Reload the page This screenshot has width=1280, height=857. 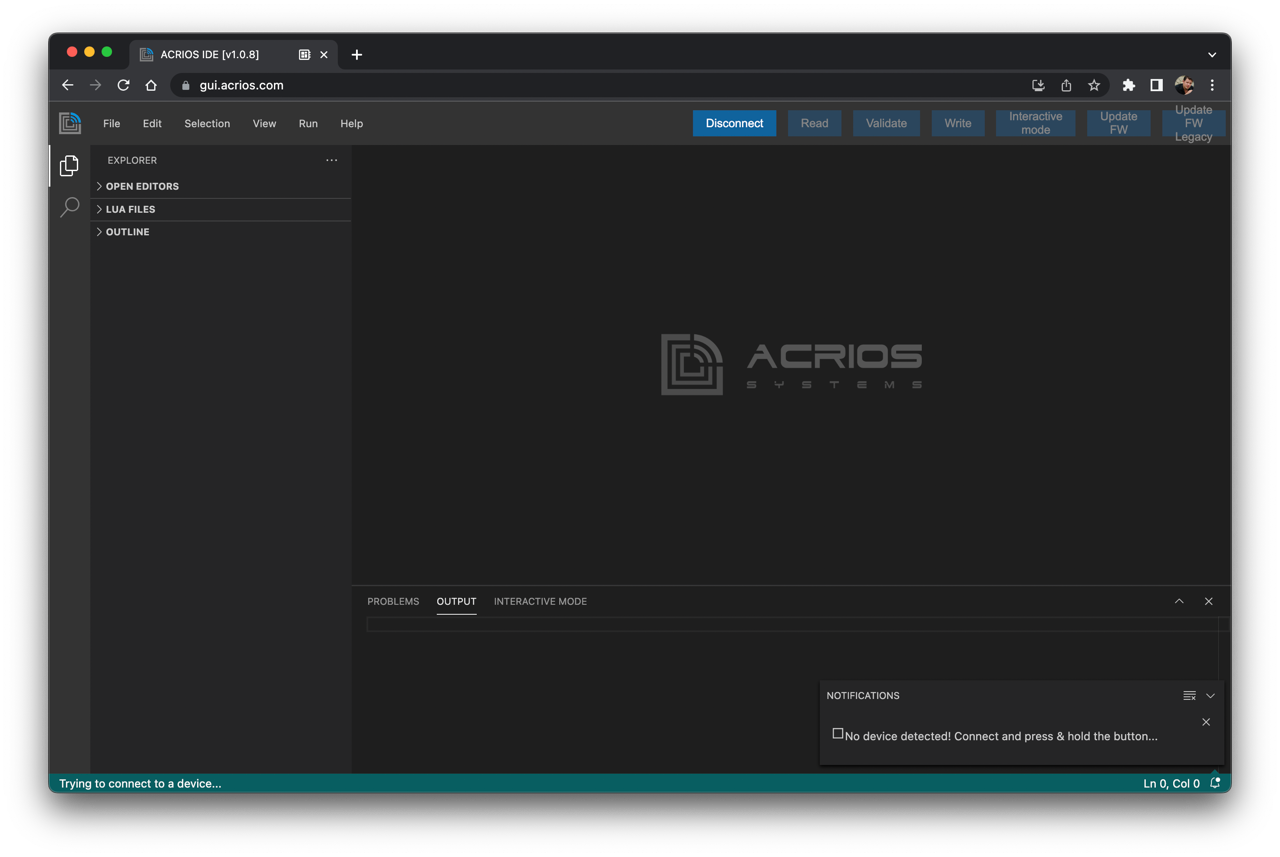(x=123, y=85)
